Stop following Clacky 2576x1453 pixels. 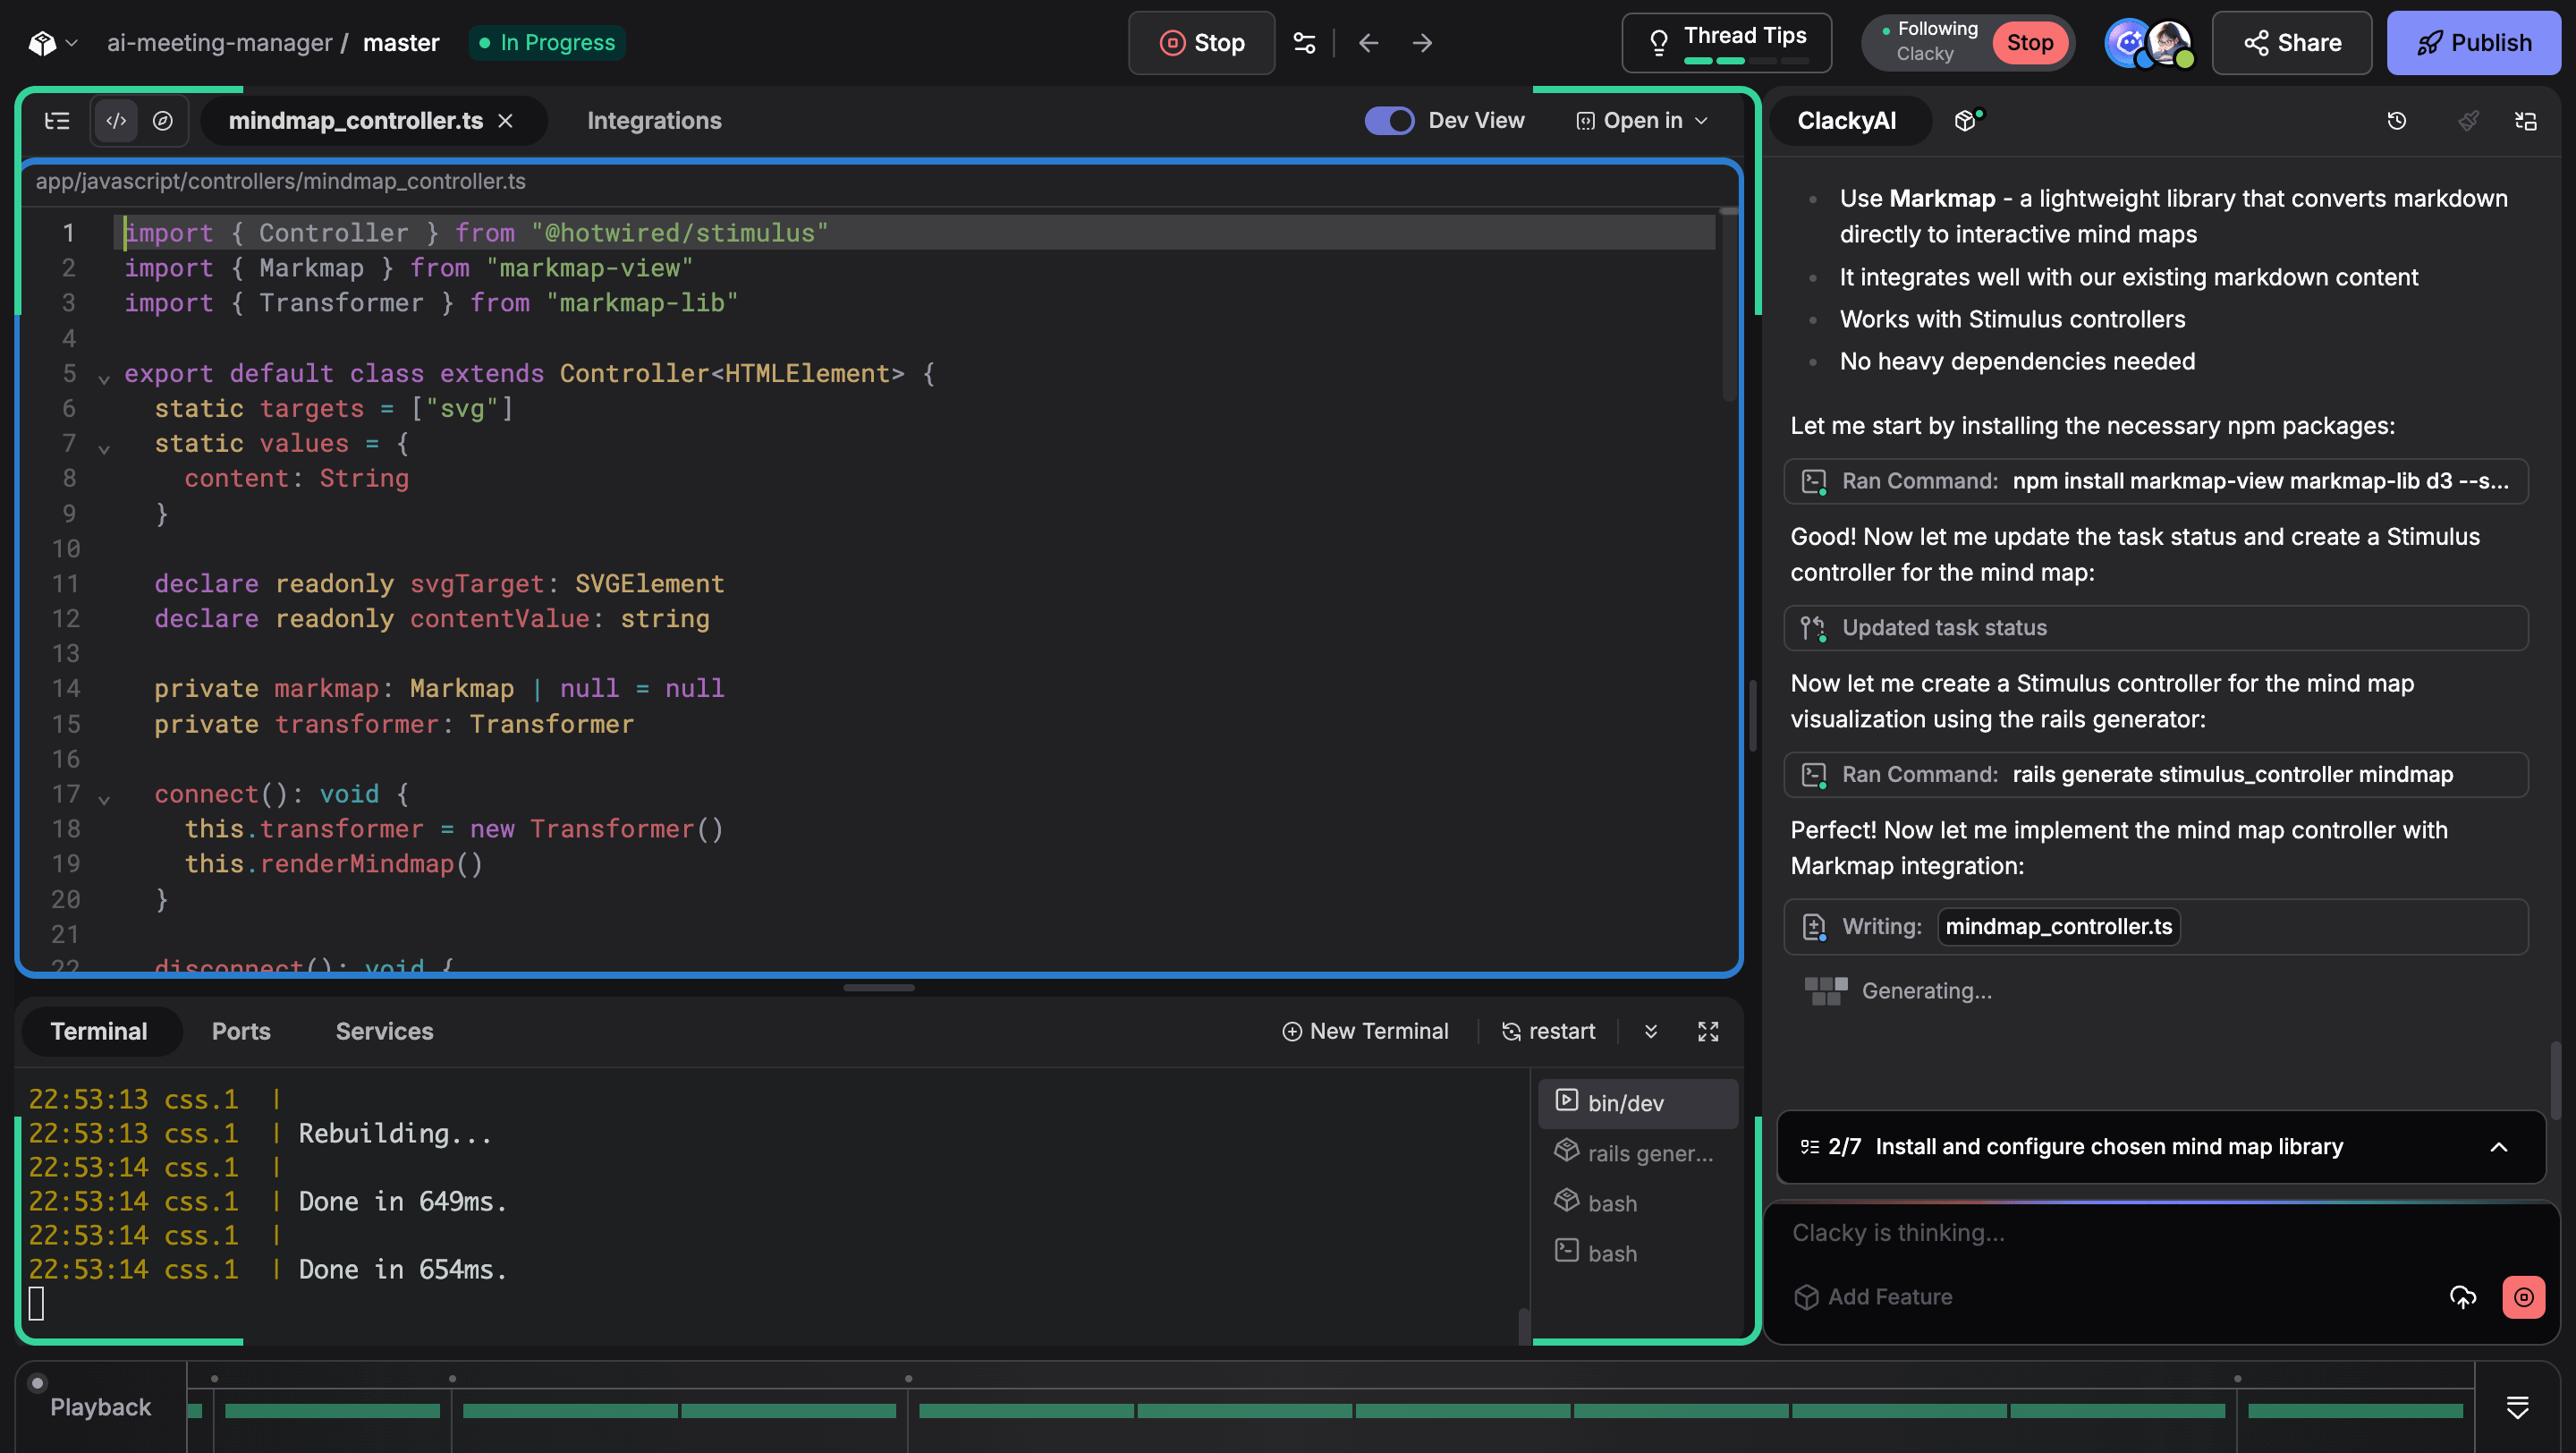(x=2029, y=43)
